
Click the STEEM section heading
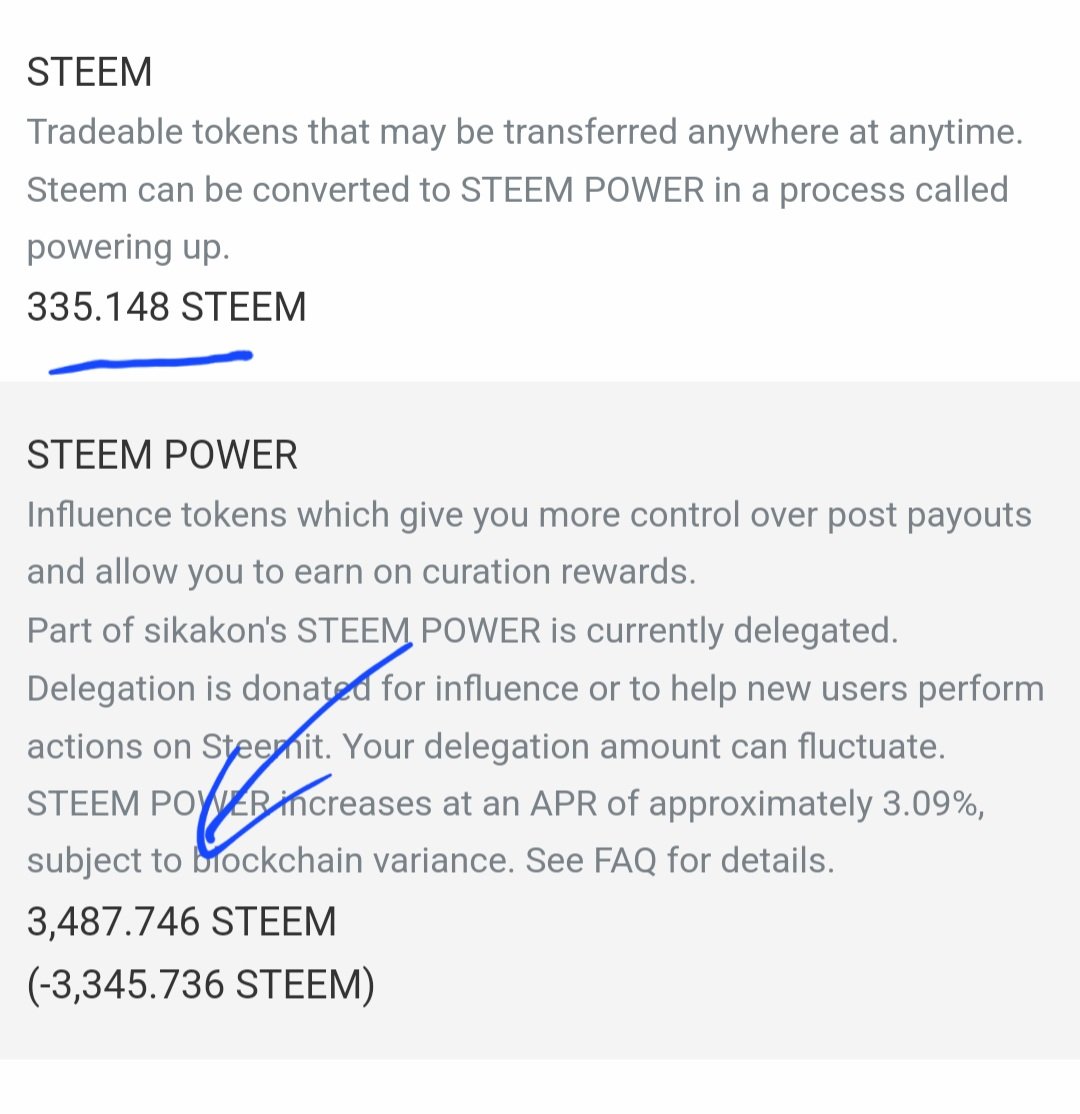coord(90,72)
